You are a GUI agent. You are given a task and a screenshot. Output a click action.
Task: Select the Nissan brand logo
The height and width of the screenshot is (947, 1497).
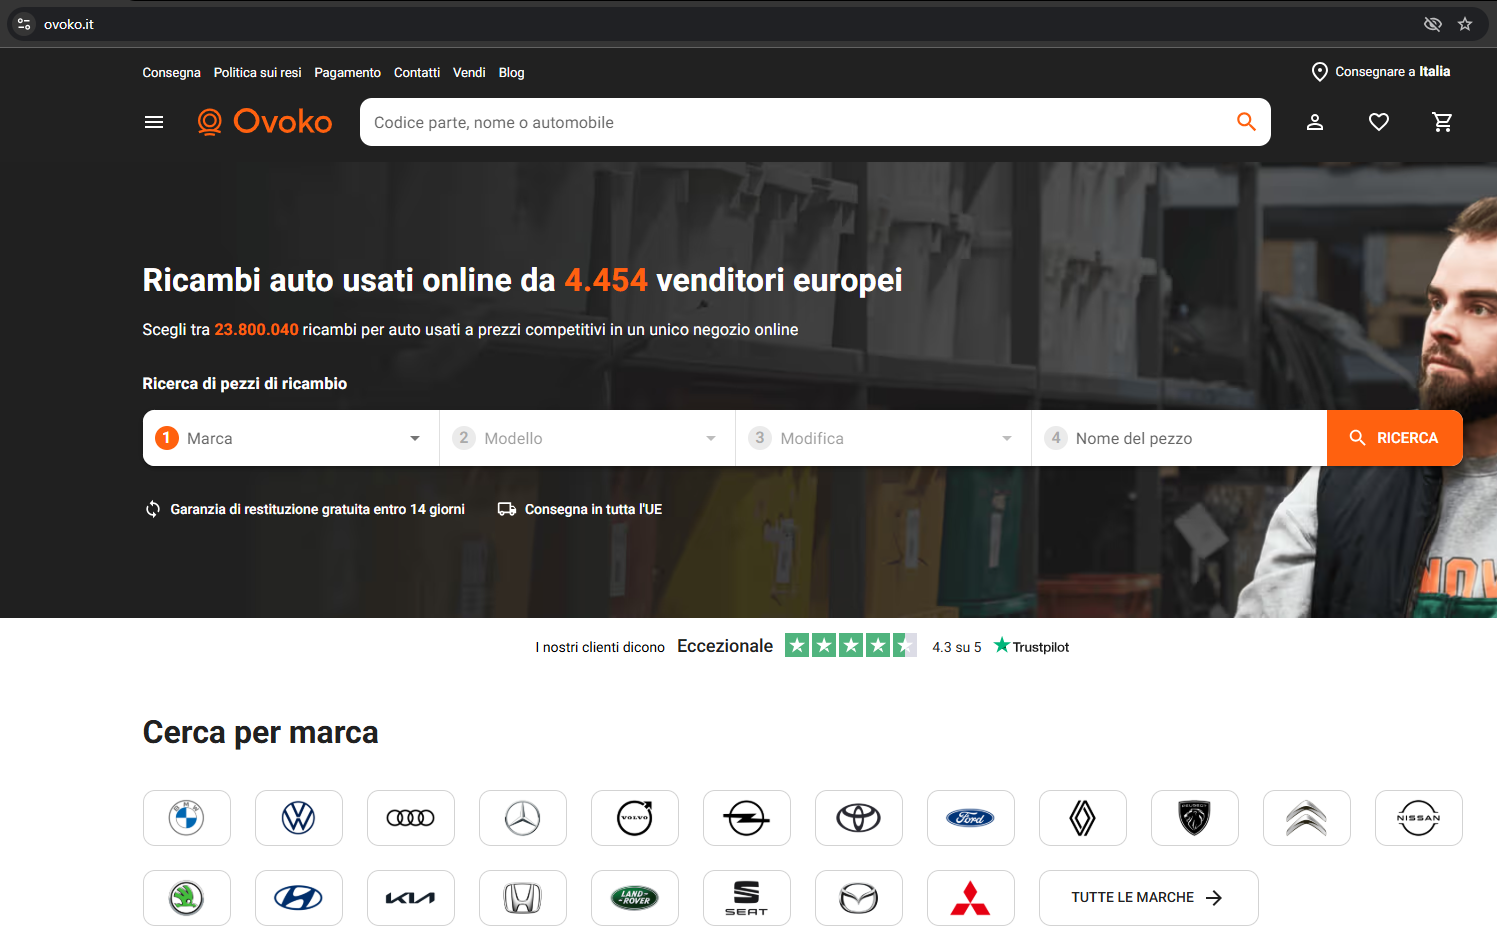pyautogui.click(x=1419, y=818)
